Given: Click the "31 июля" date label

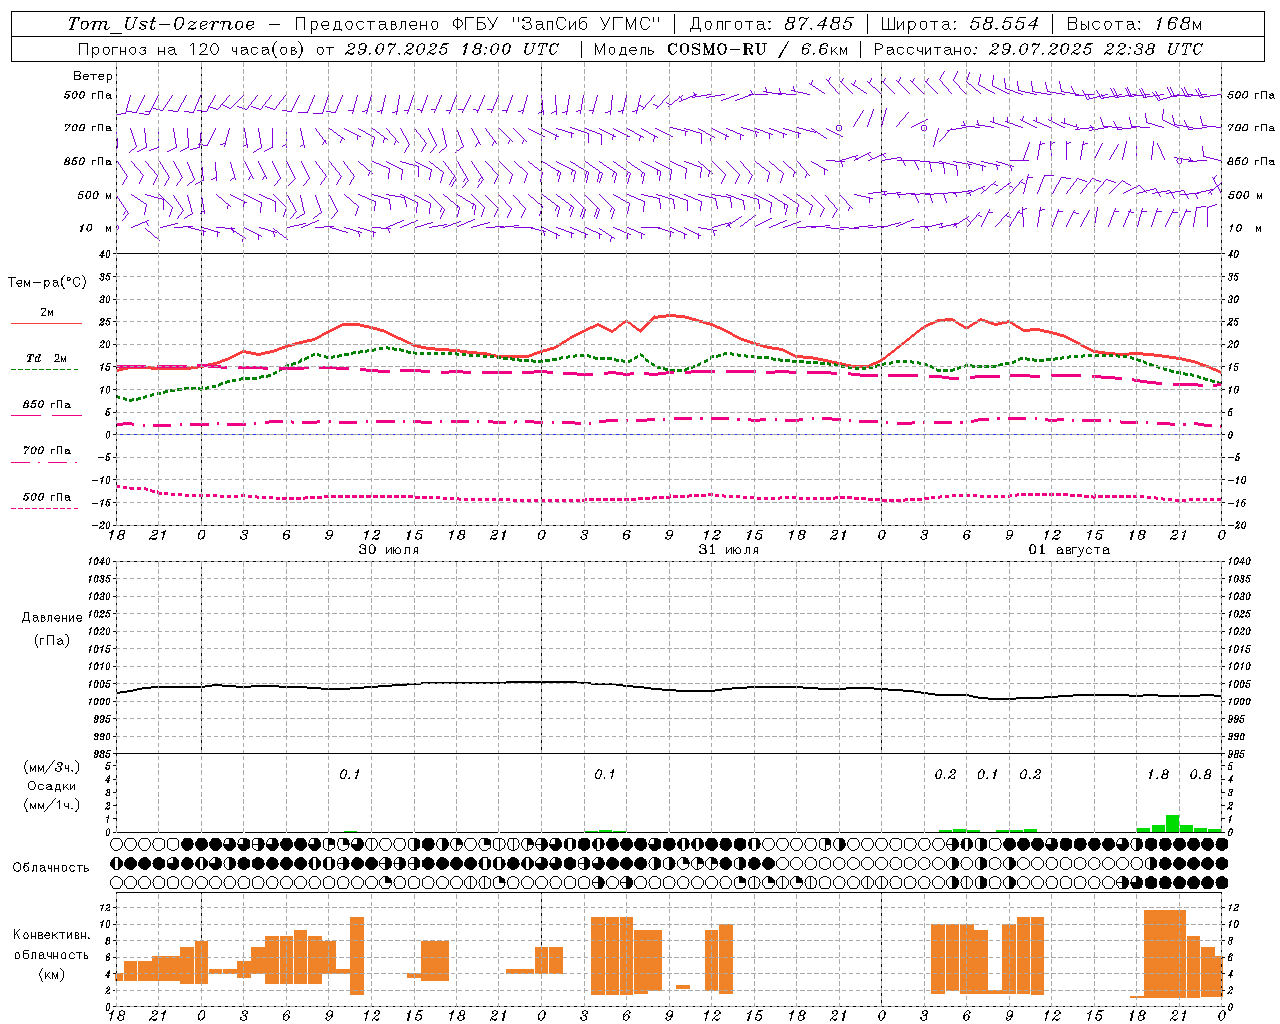Looking at the screenshot, I should pyautogui.click(x=728, y=550).
